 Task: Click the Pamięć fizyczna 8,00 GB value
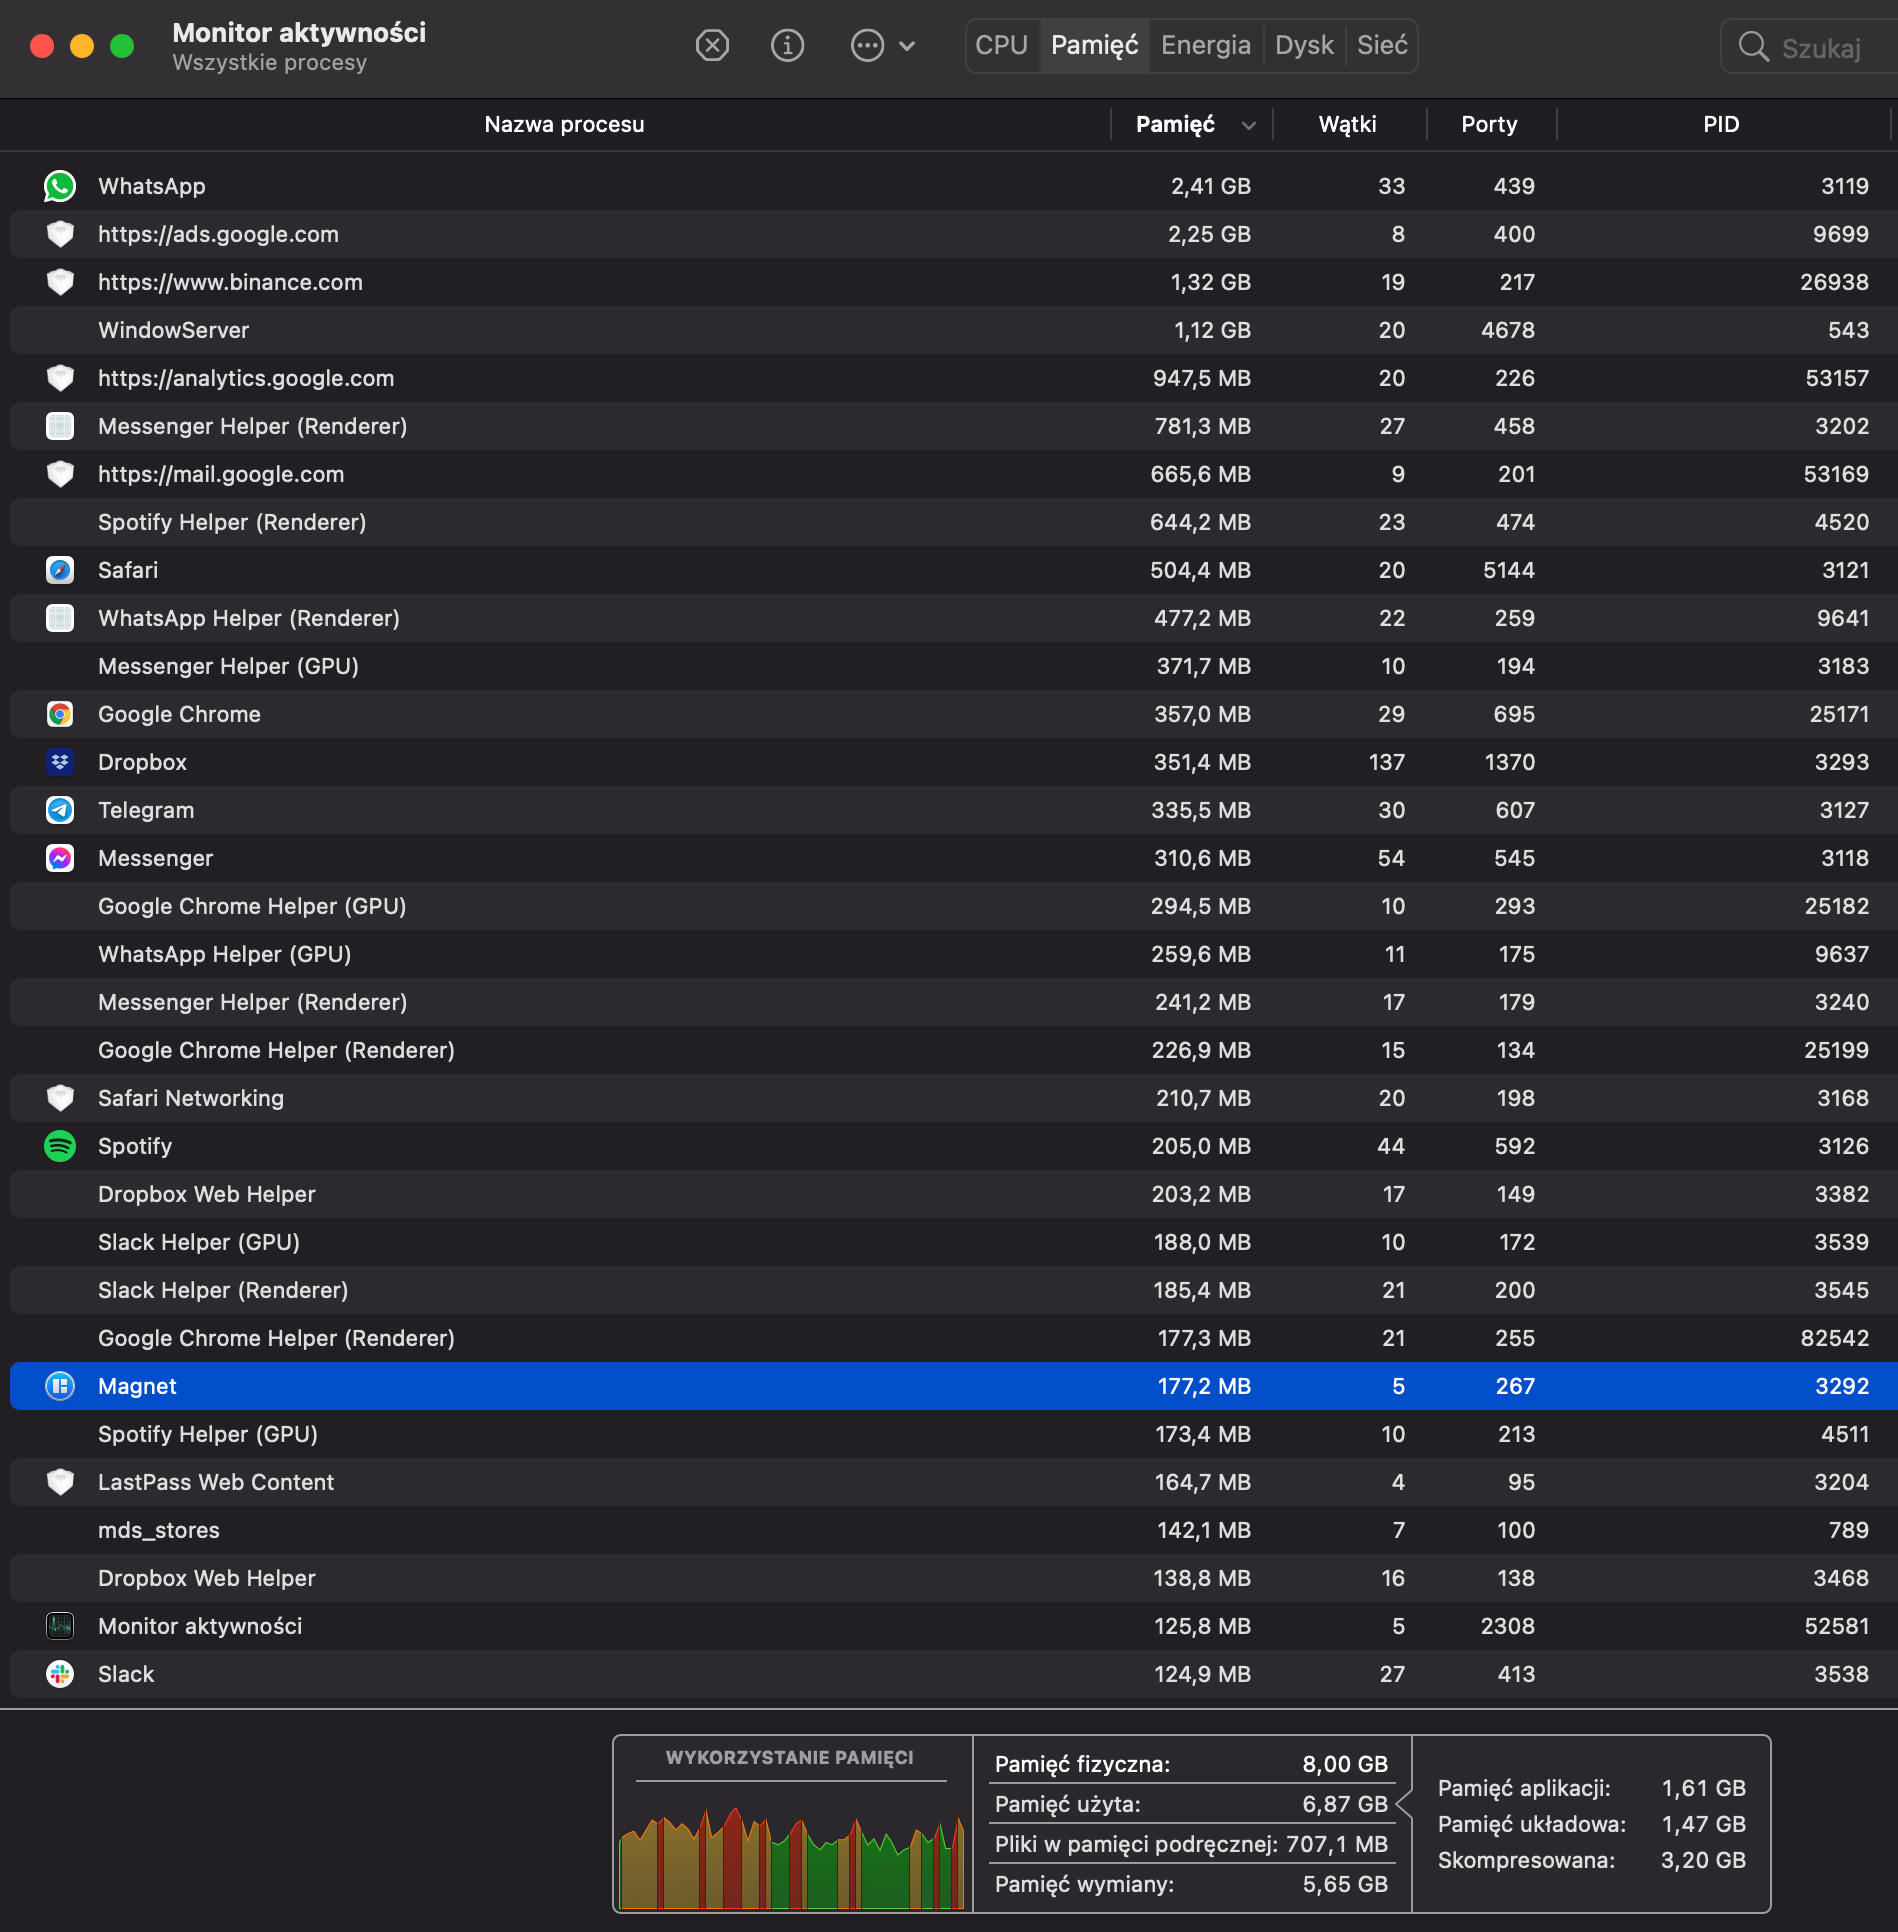click(x=1344, y=1764)
